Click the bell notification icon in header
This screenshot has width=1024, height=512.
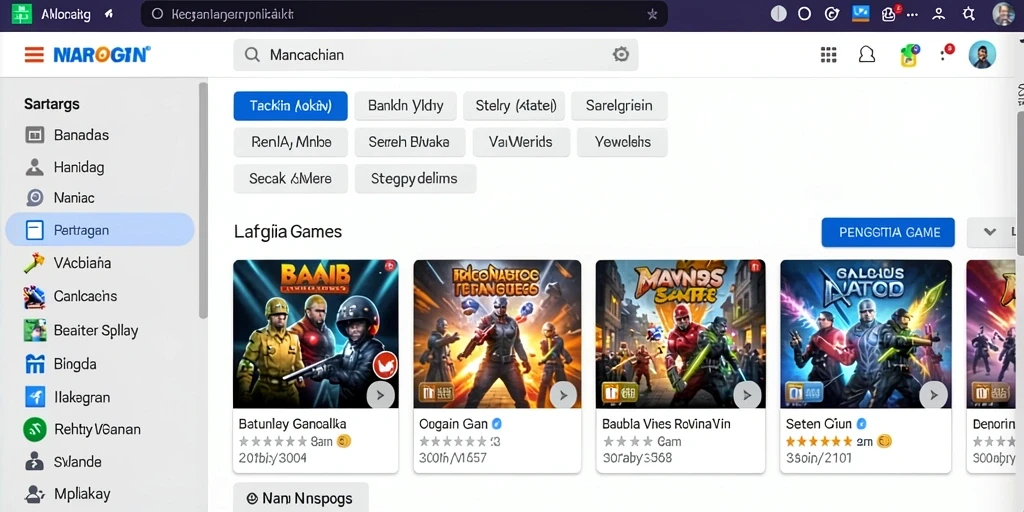[x=867, y=55]
